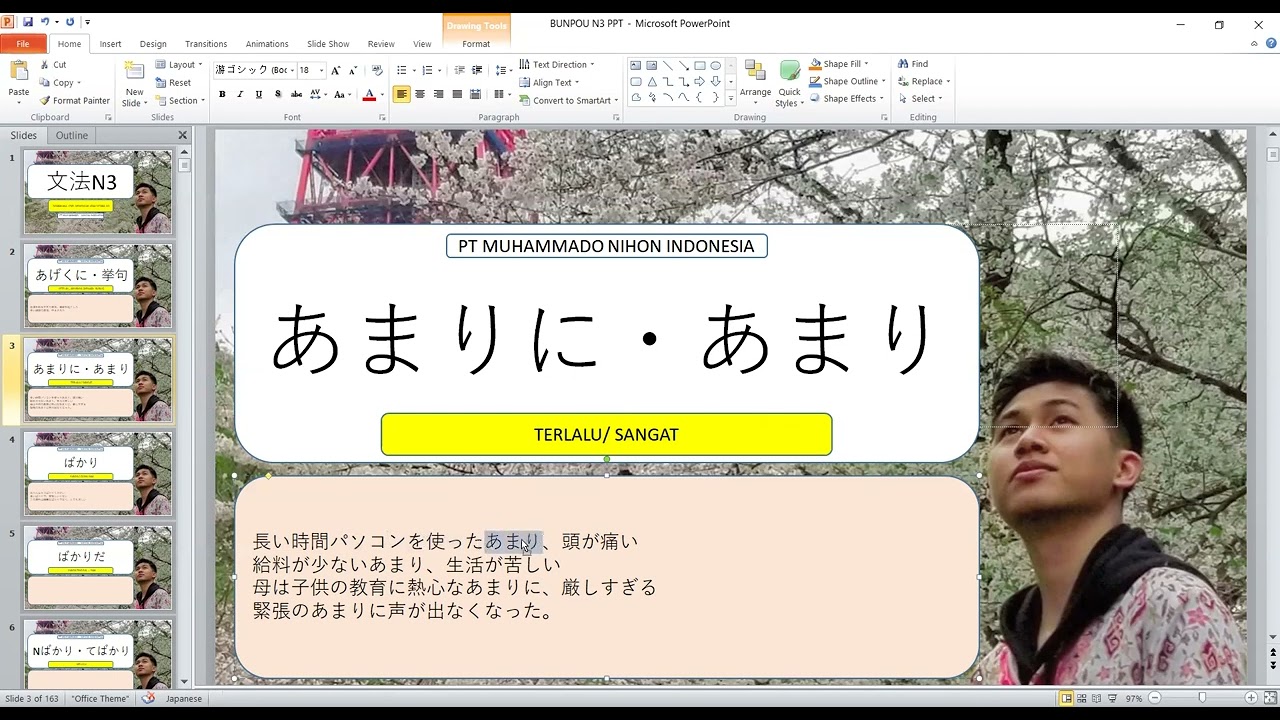Apply the font color red
Image resolution: width=1280 pixels, height=720 pixels.
(x=368, y=94)
